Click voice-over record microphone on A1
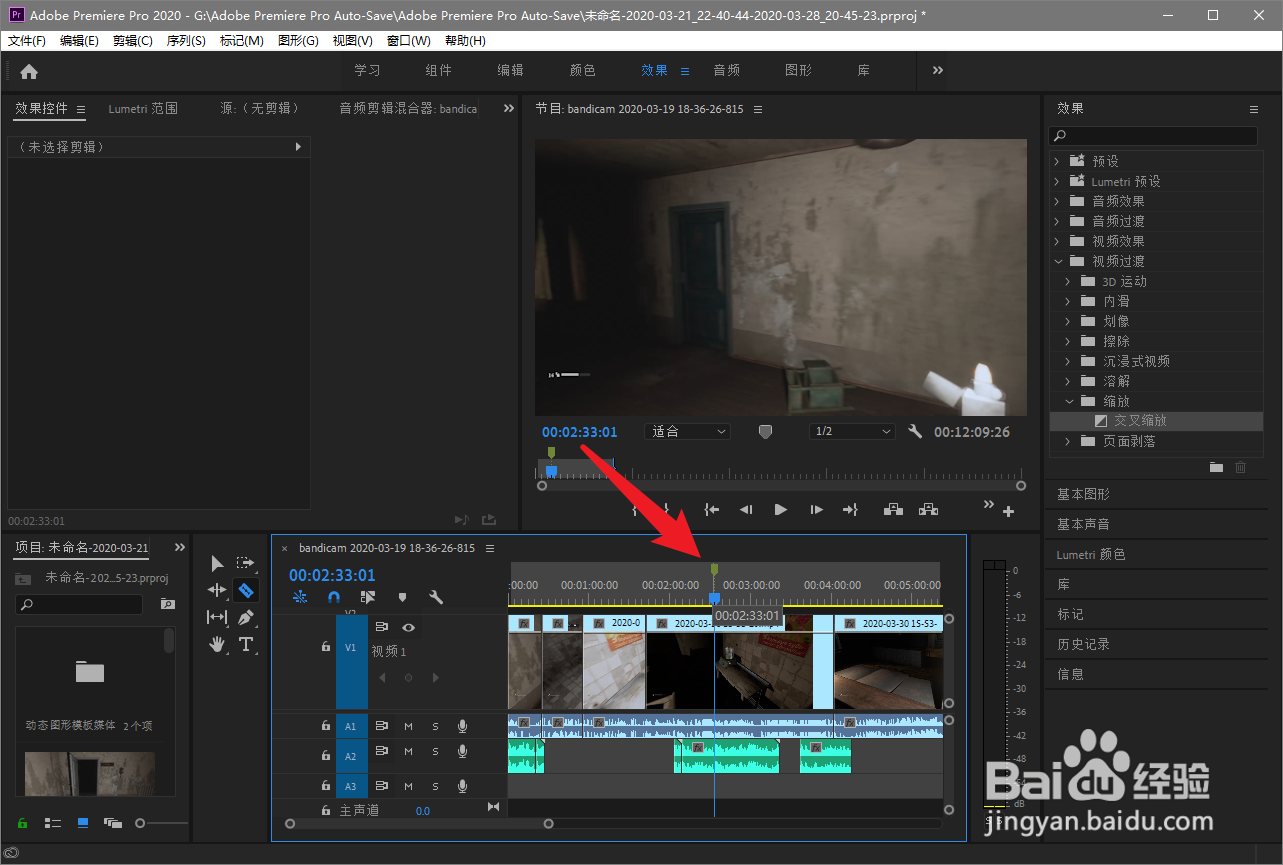Image resolution: width=1283 pixels, height=865 pixels. (462, 726)
